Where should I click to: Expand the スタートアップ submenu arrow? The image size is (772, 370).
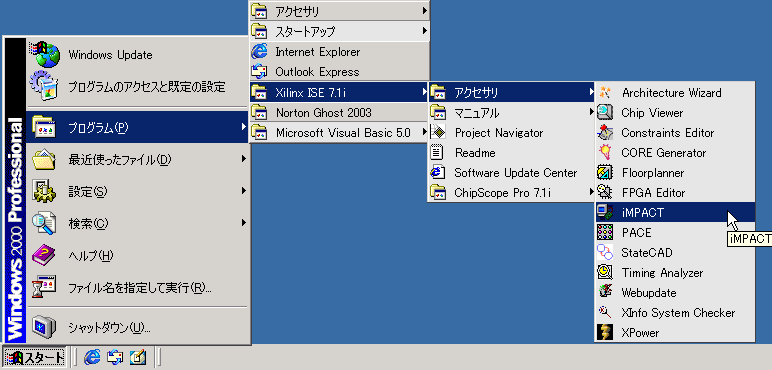pos(424,31)
